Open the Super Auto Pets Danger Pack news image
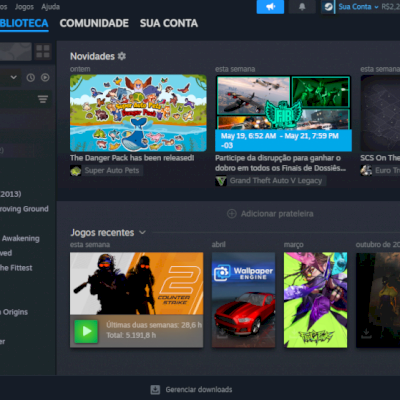The height and width of the screenshot is (400, 400). 138,113
